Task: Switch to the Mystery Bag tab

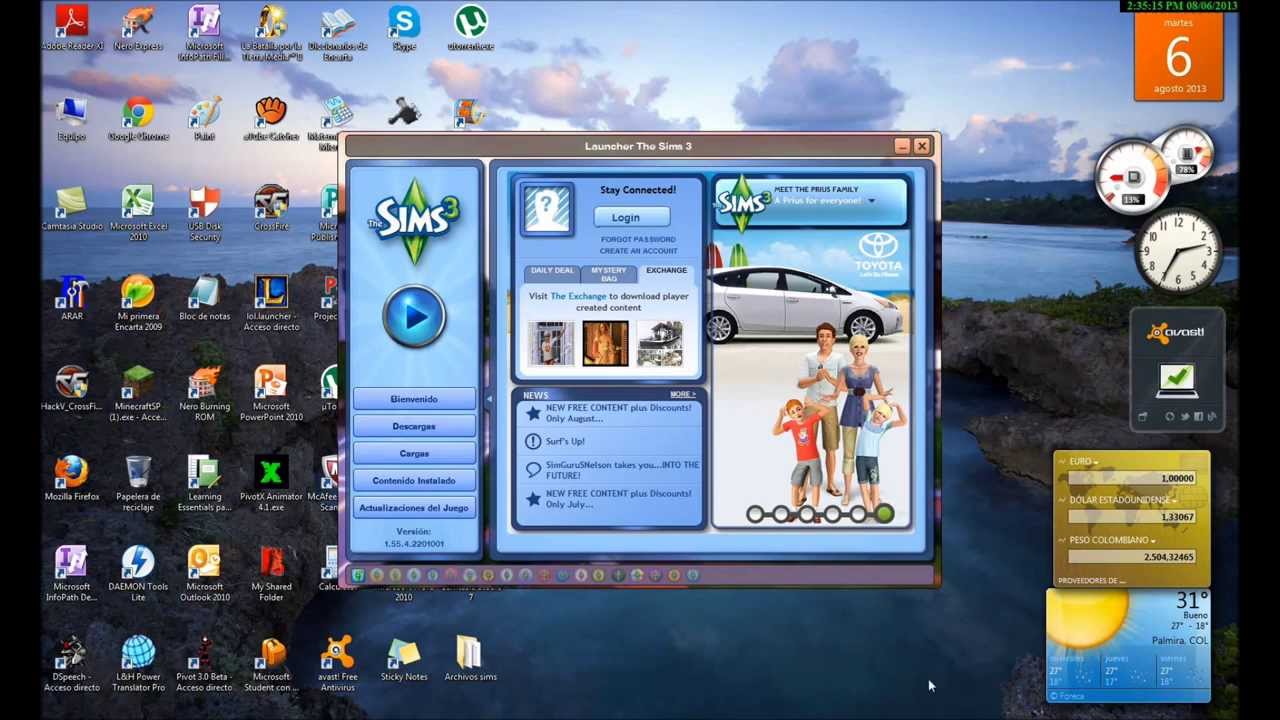Action: click(608, 274)
